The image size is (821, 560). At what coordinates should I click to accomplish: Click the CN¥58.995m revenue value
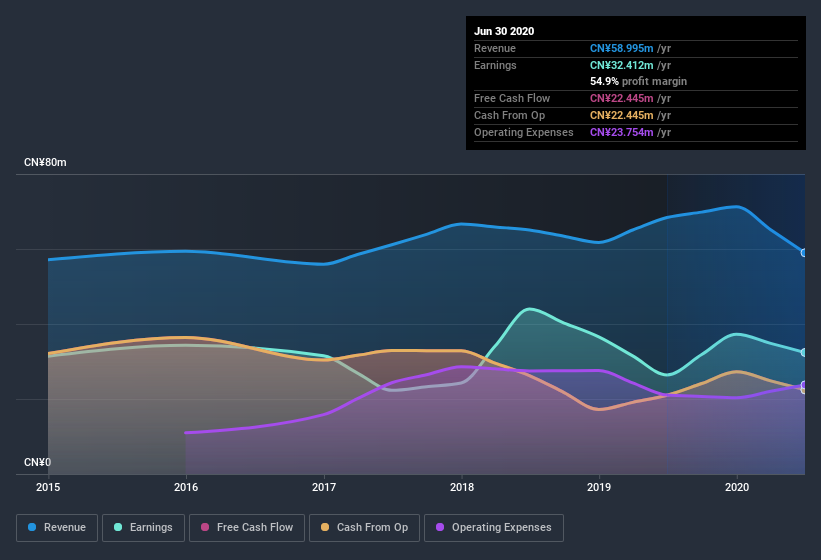622,49
